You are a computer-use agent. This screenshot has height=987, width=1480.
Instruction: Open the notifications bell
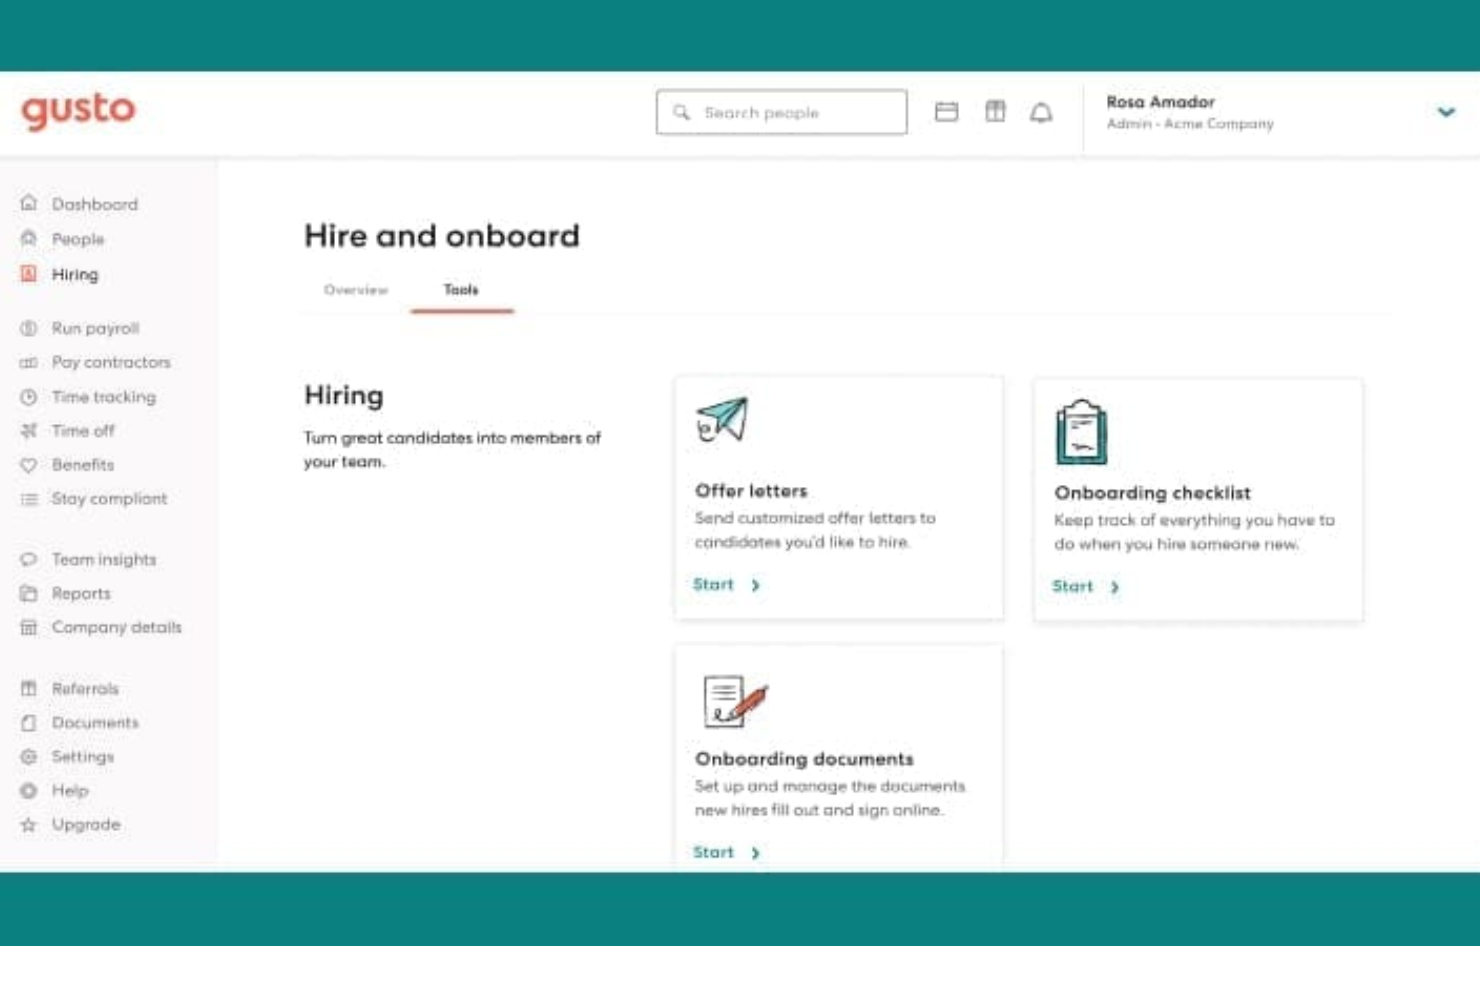tap(1041, 112)
